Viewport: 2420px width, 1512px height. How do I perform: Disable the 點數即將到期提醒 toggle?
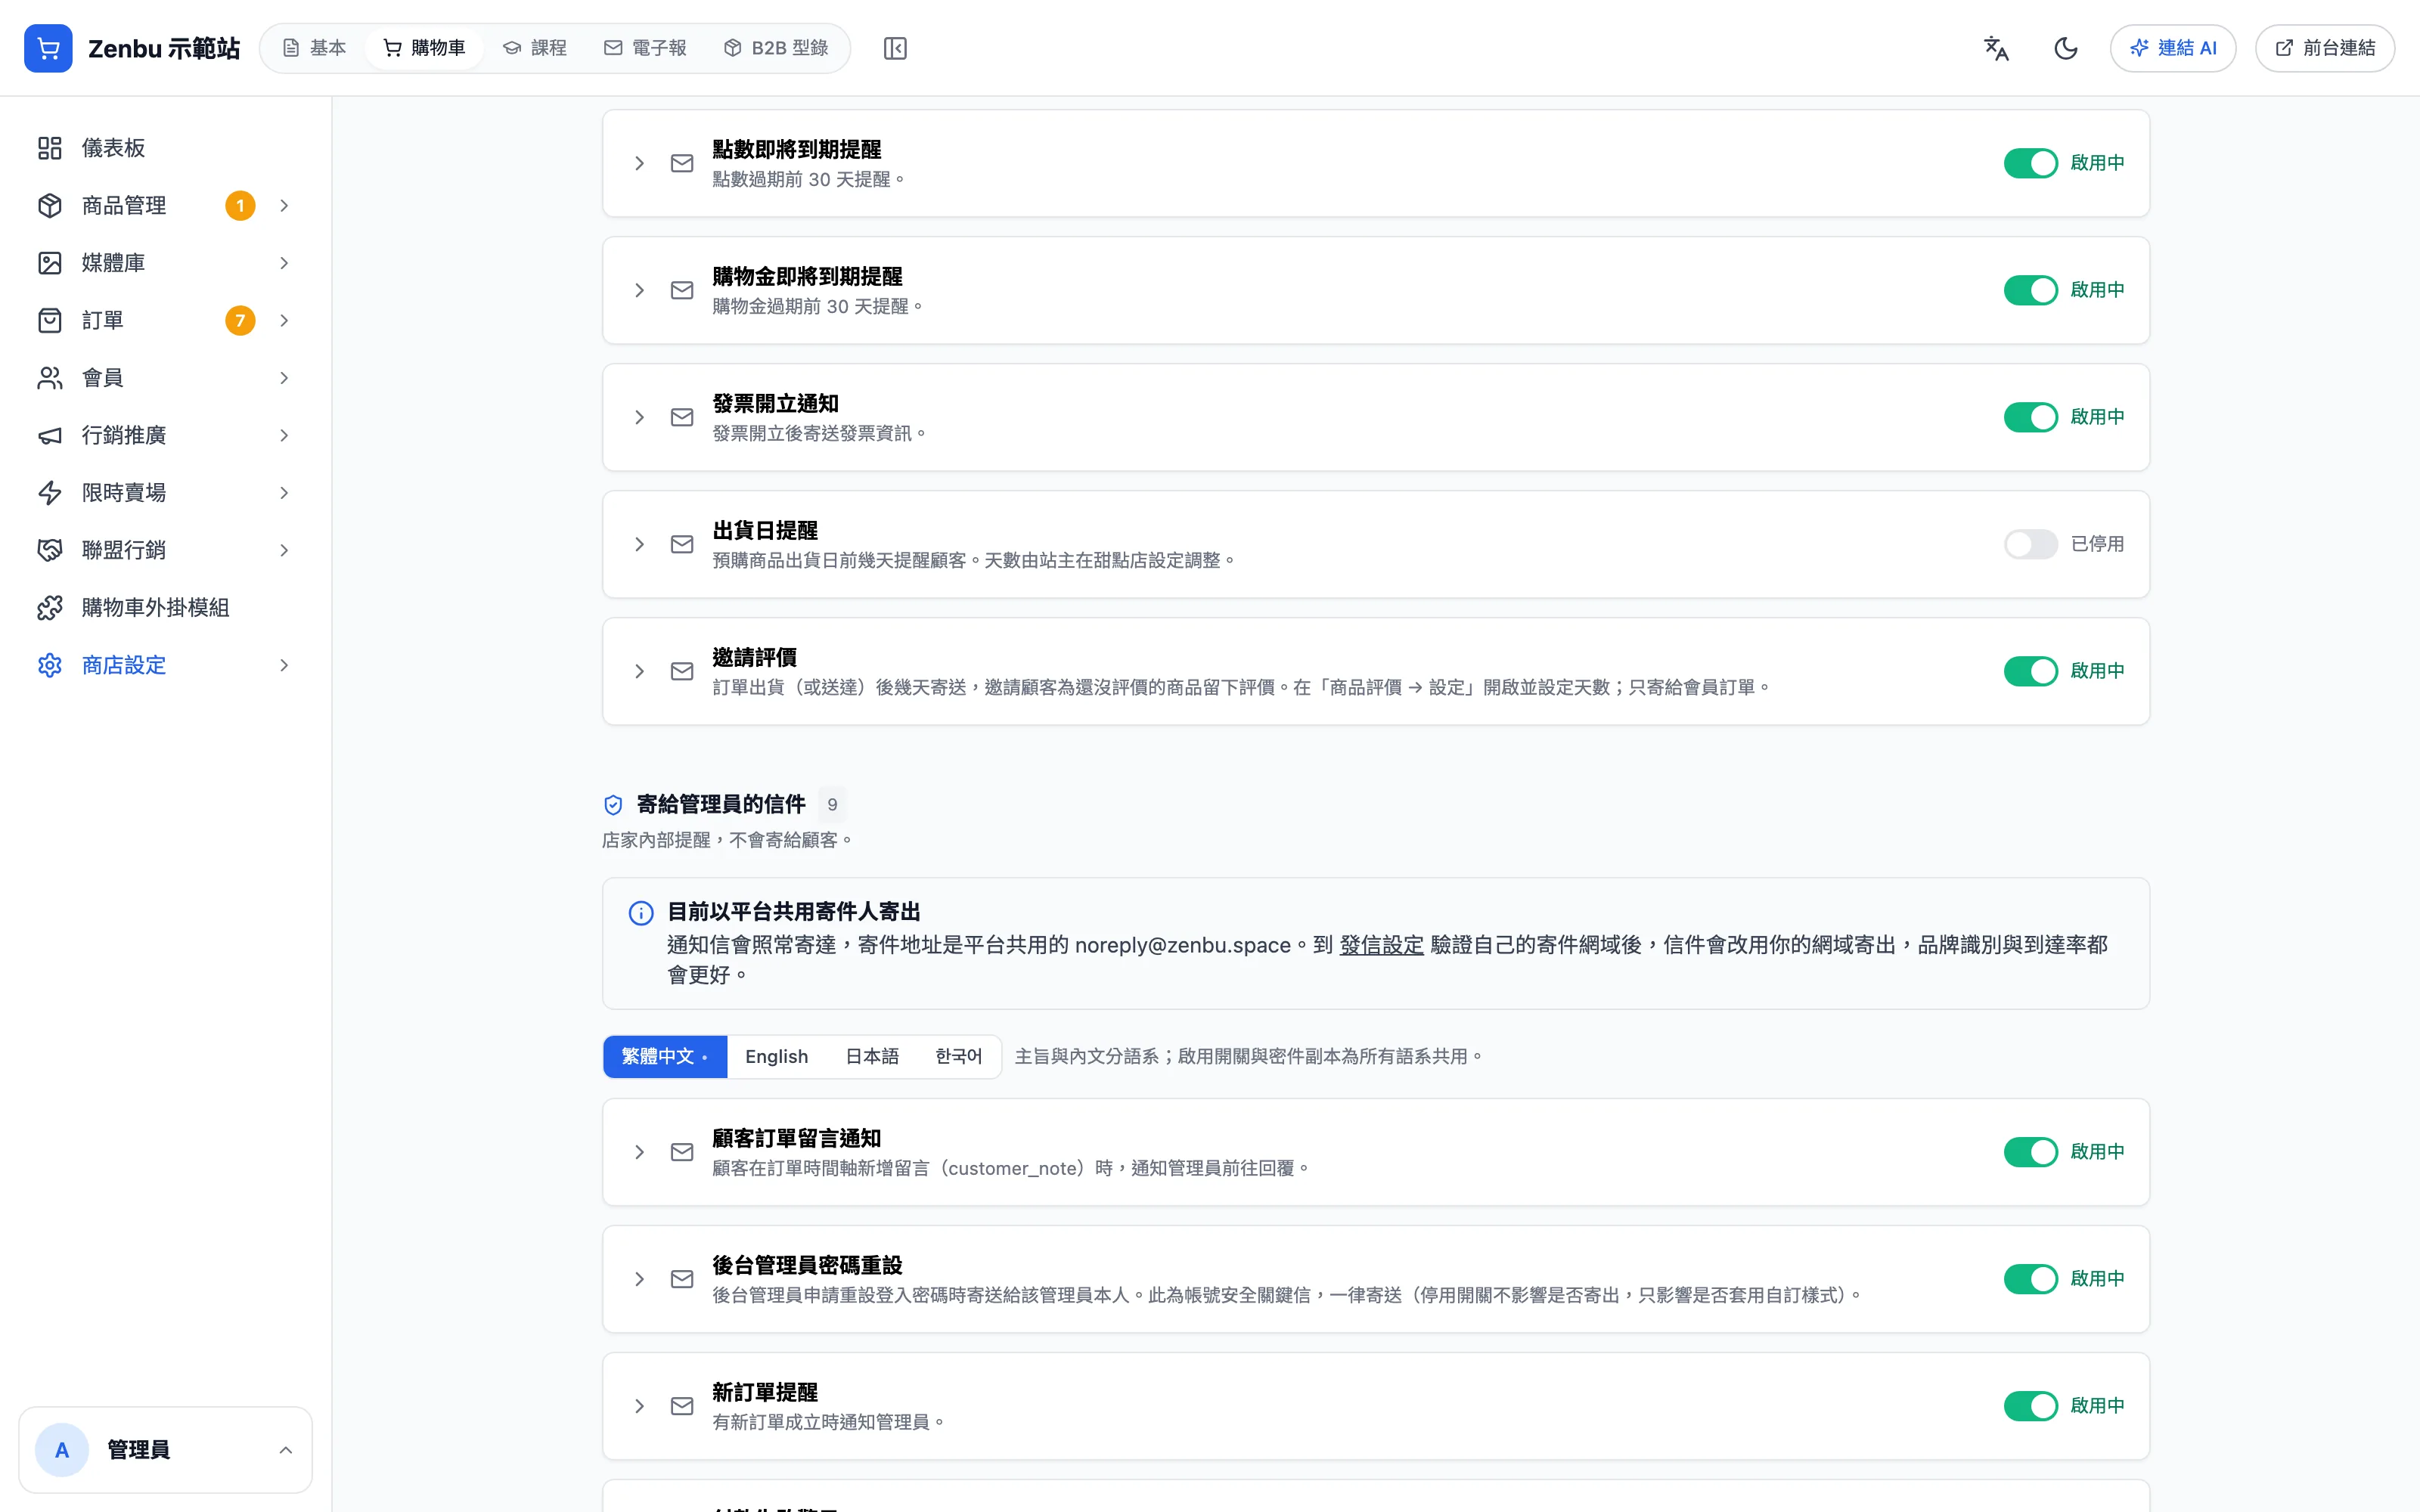(2030, 163)
